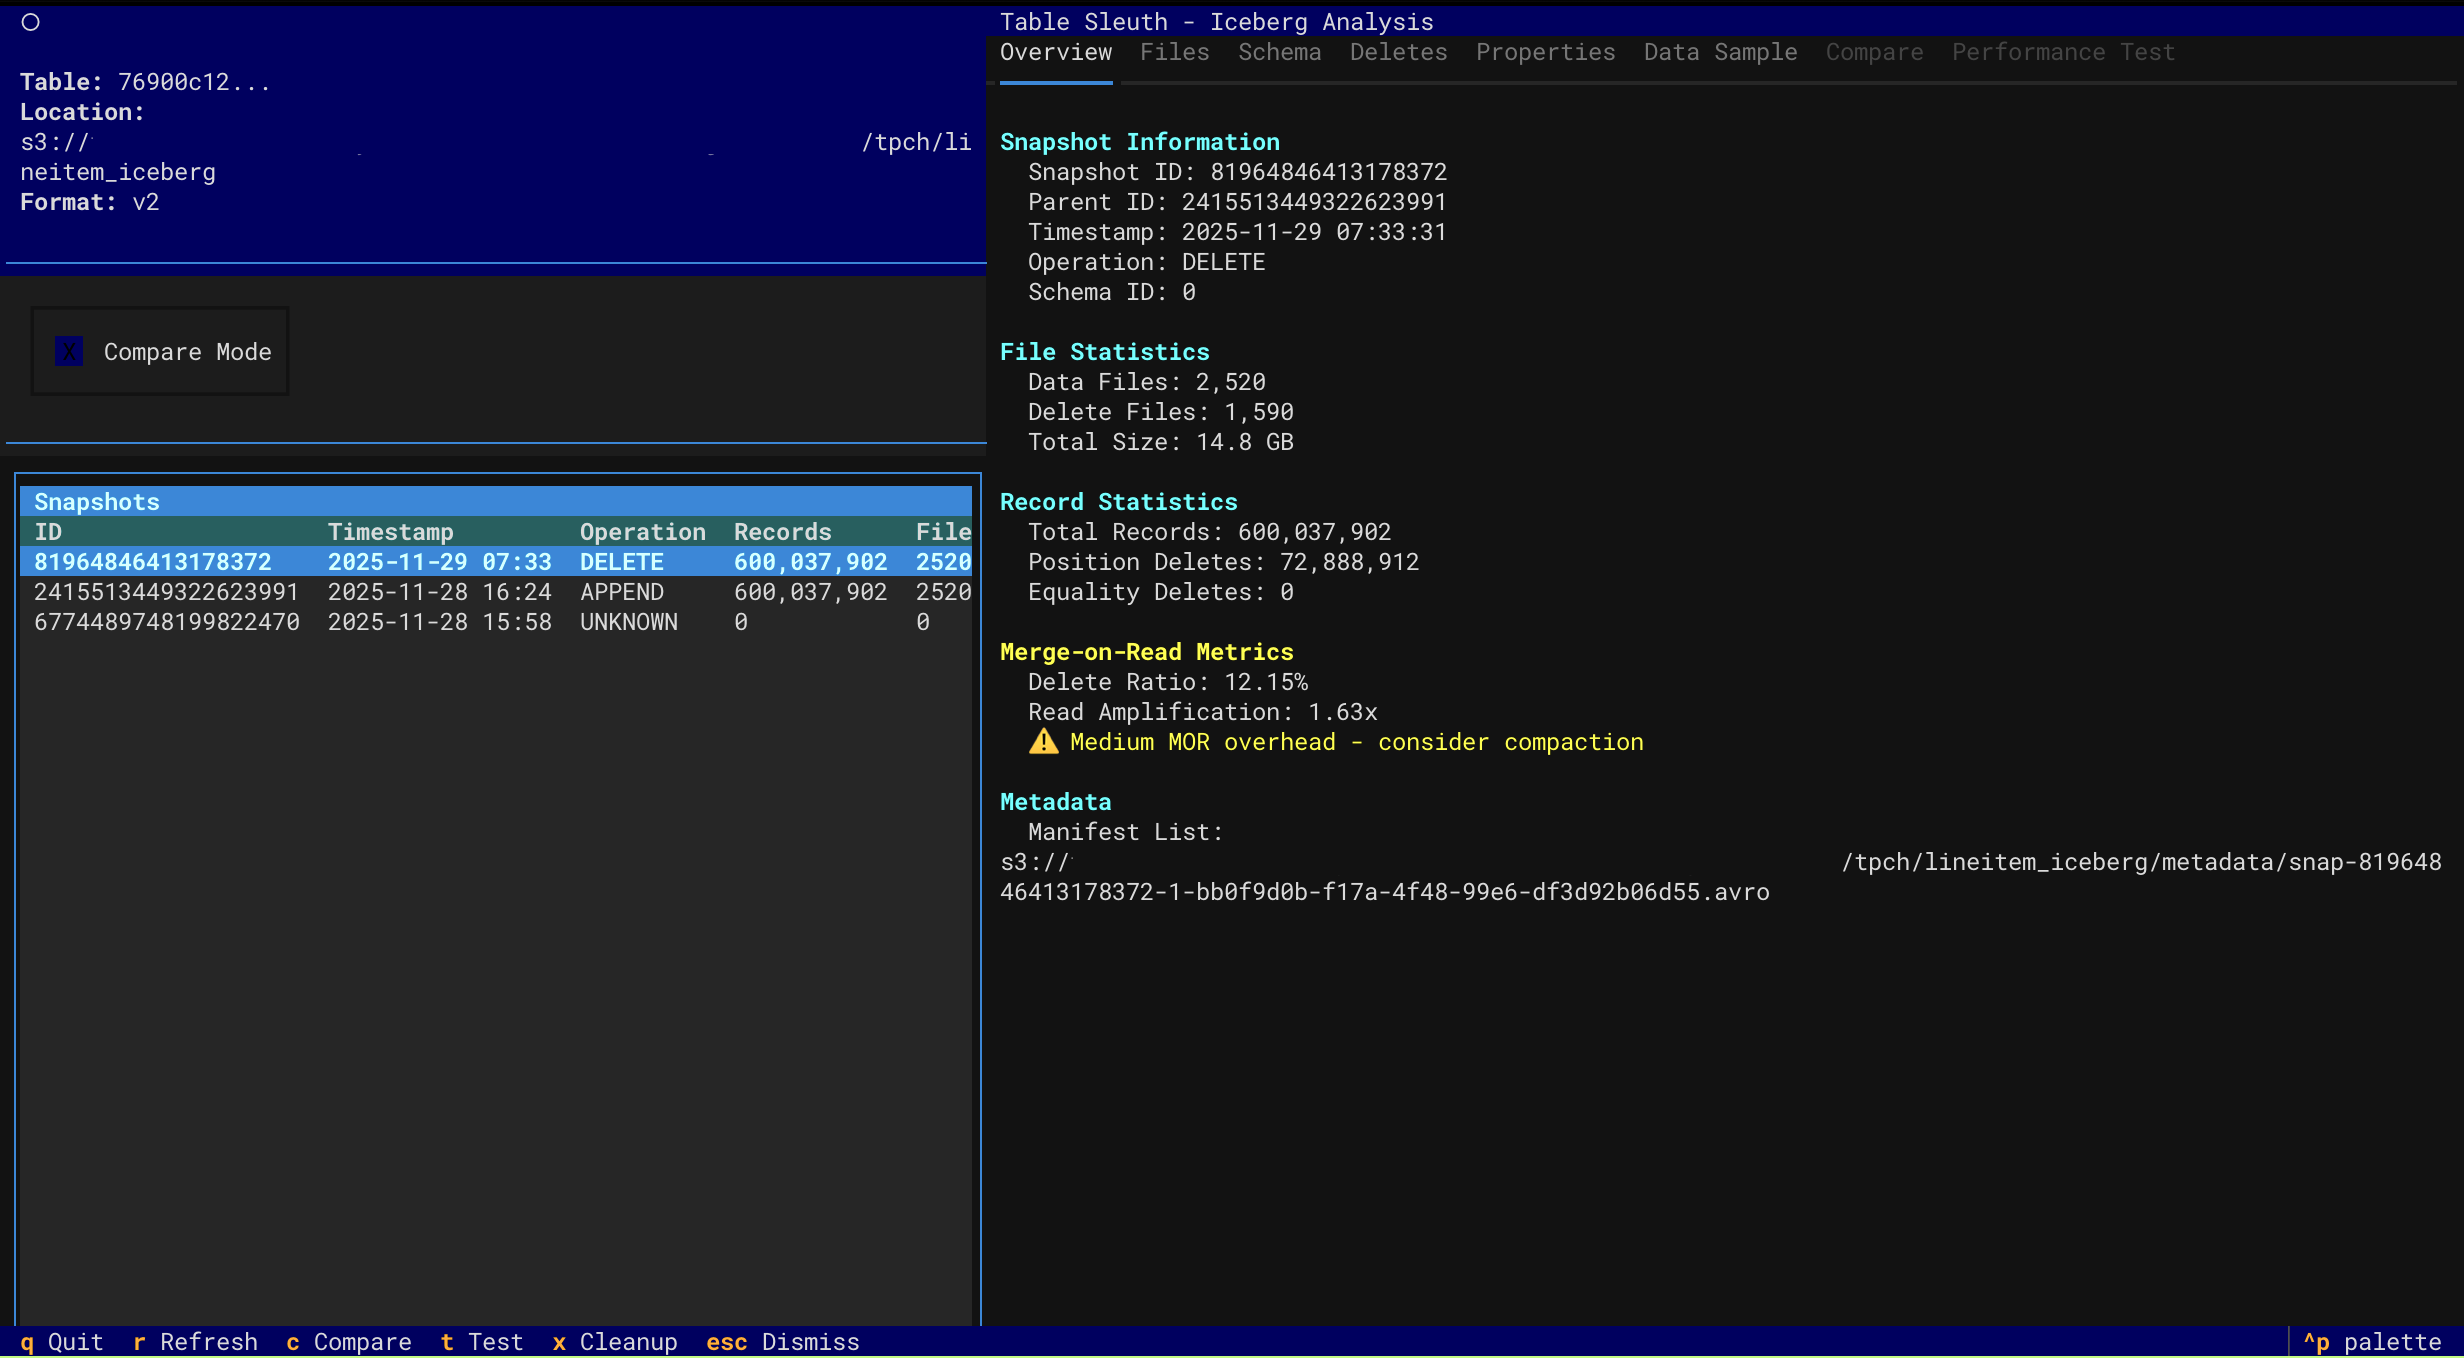Click Refresh in the footer bar
2464x1358 pixels.
[196, 1342]
